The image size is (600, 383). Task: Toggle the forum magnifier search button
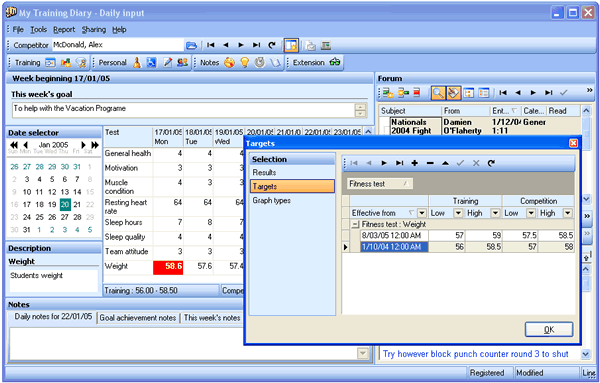point(438,93)
